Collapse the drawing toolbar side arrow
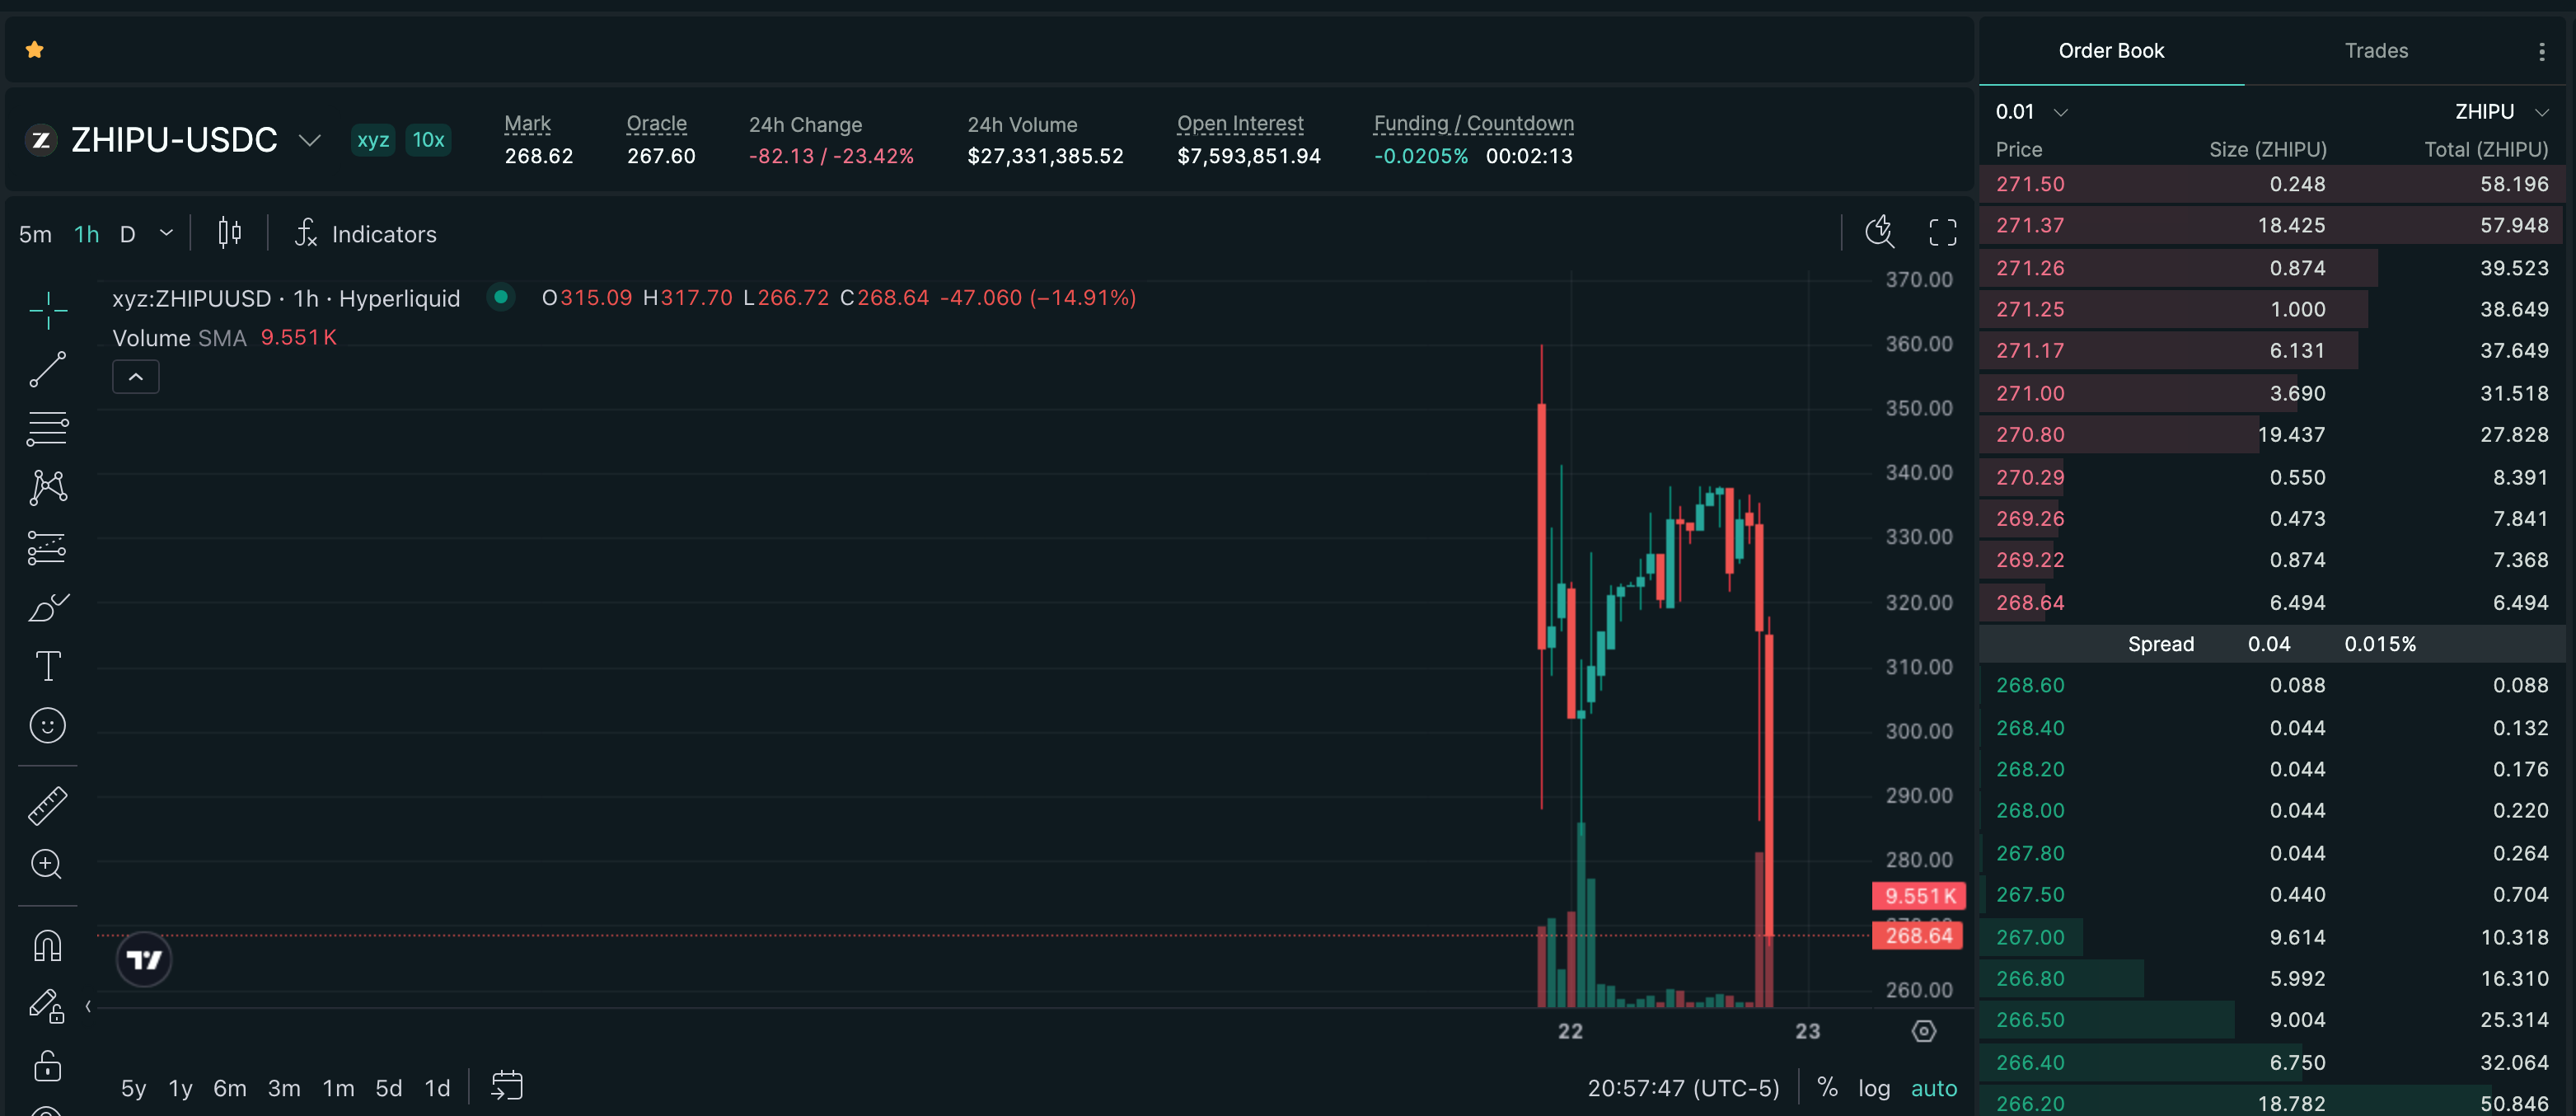Viewport: 2576px width, 1116px height. point(88,1006)
